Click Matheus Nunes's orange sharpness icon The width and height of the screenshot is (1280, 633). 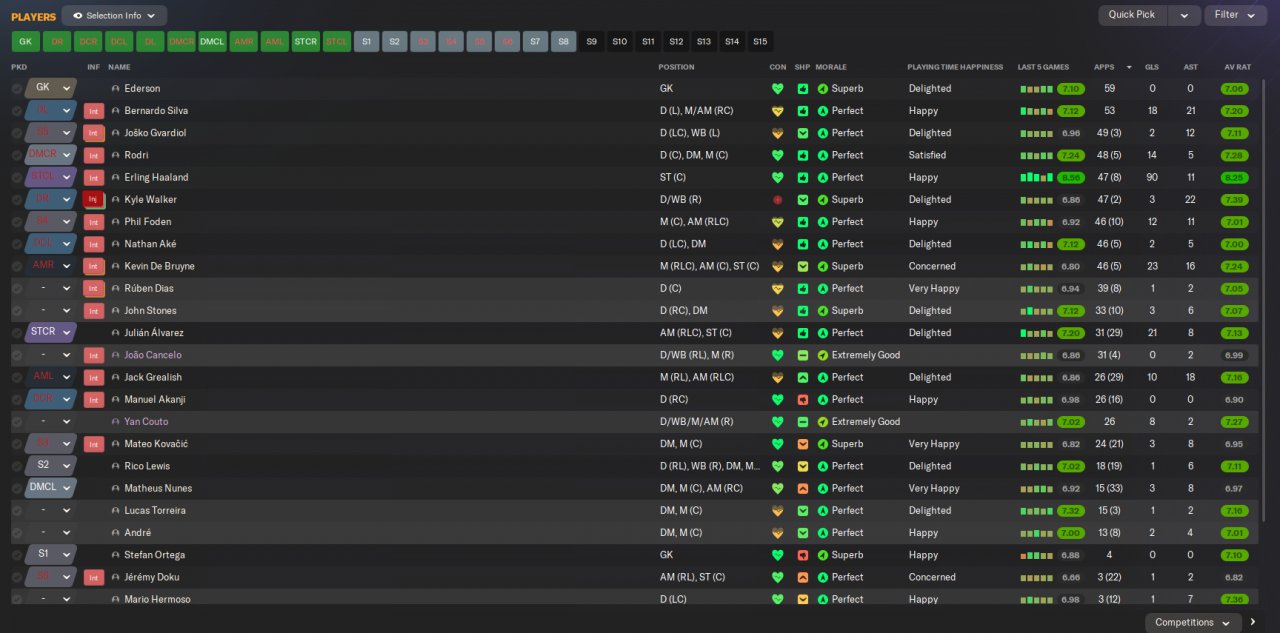[x=802, y=488]
